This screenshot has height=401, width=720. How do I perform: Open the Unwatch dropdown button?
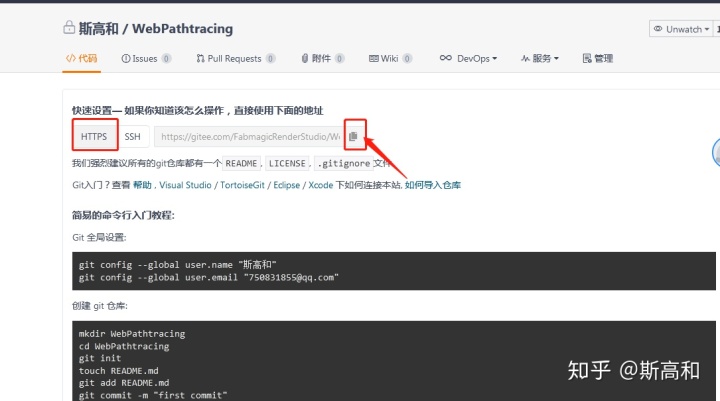click(x=681, y=29)
